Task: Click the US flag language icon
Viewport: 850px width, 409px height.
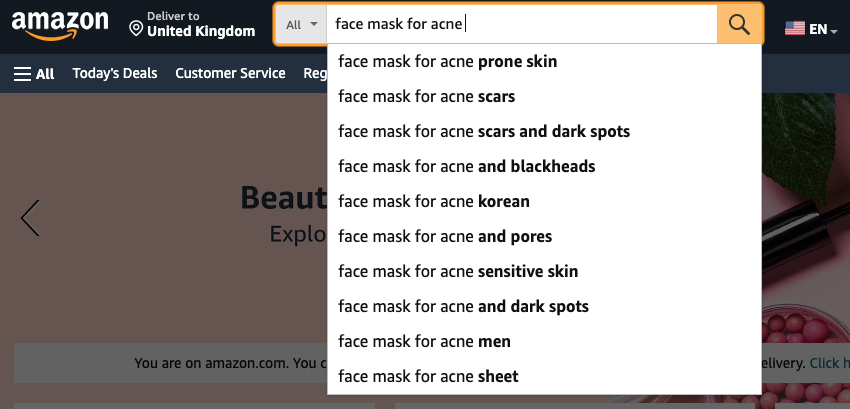Action: click(795, 28)
